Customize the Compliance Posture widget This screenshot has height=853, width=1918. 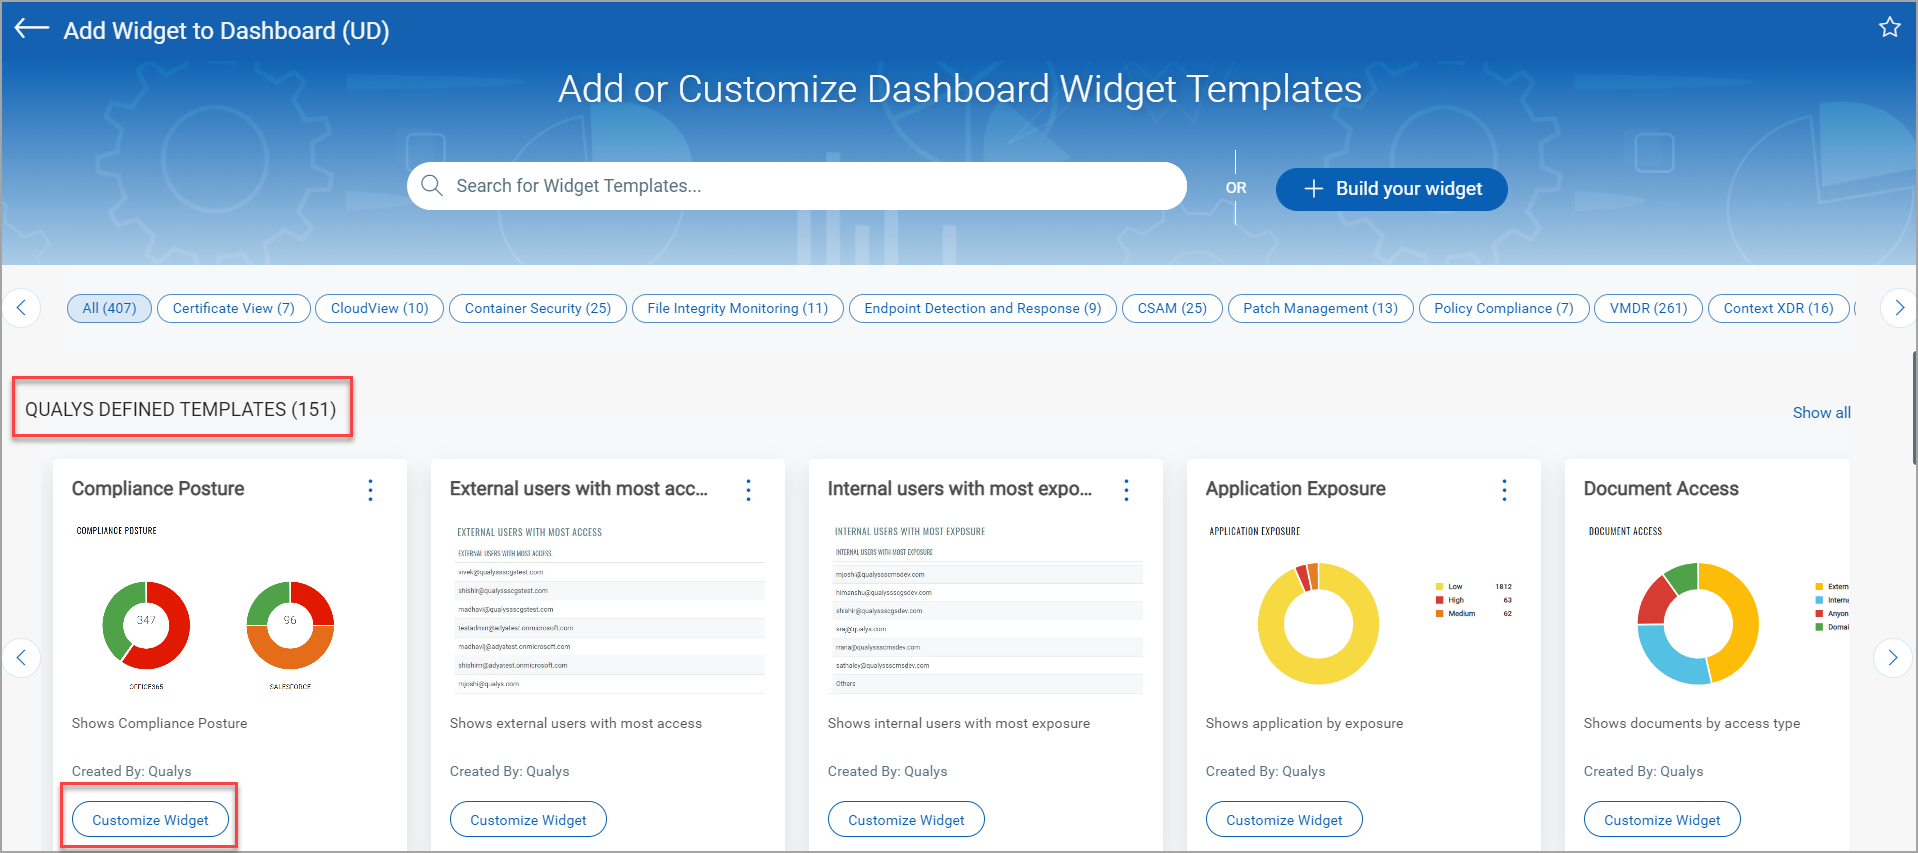click(150, 820)
